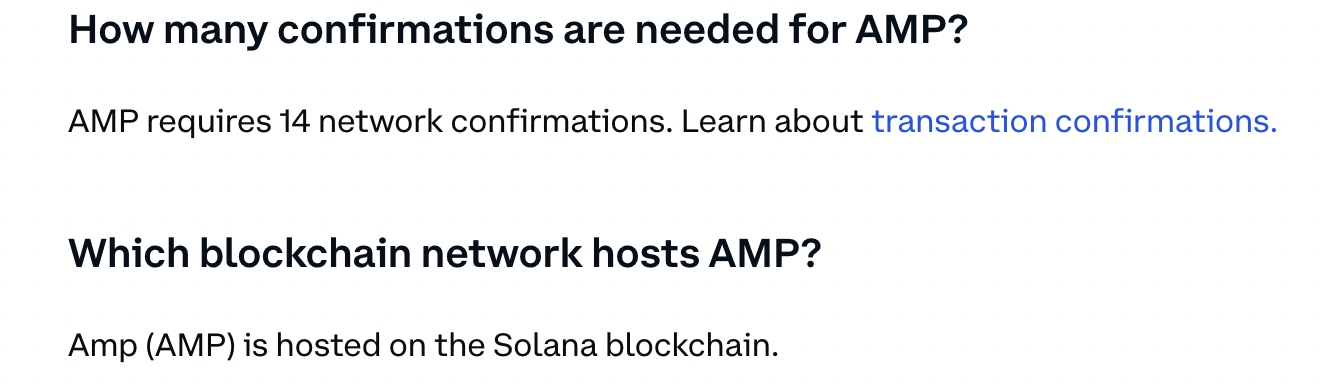The image size is (1326, 388).
Task: Click the heading about confirmations needed for AMP
Action: point(518,31)
